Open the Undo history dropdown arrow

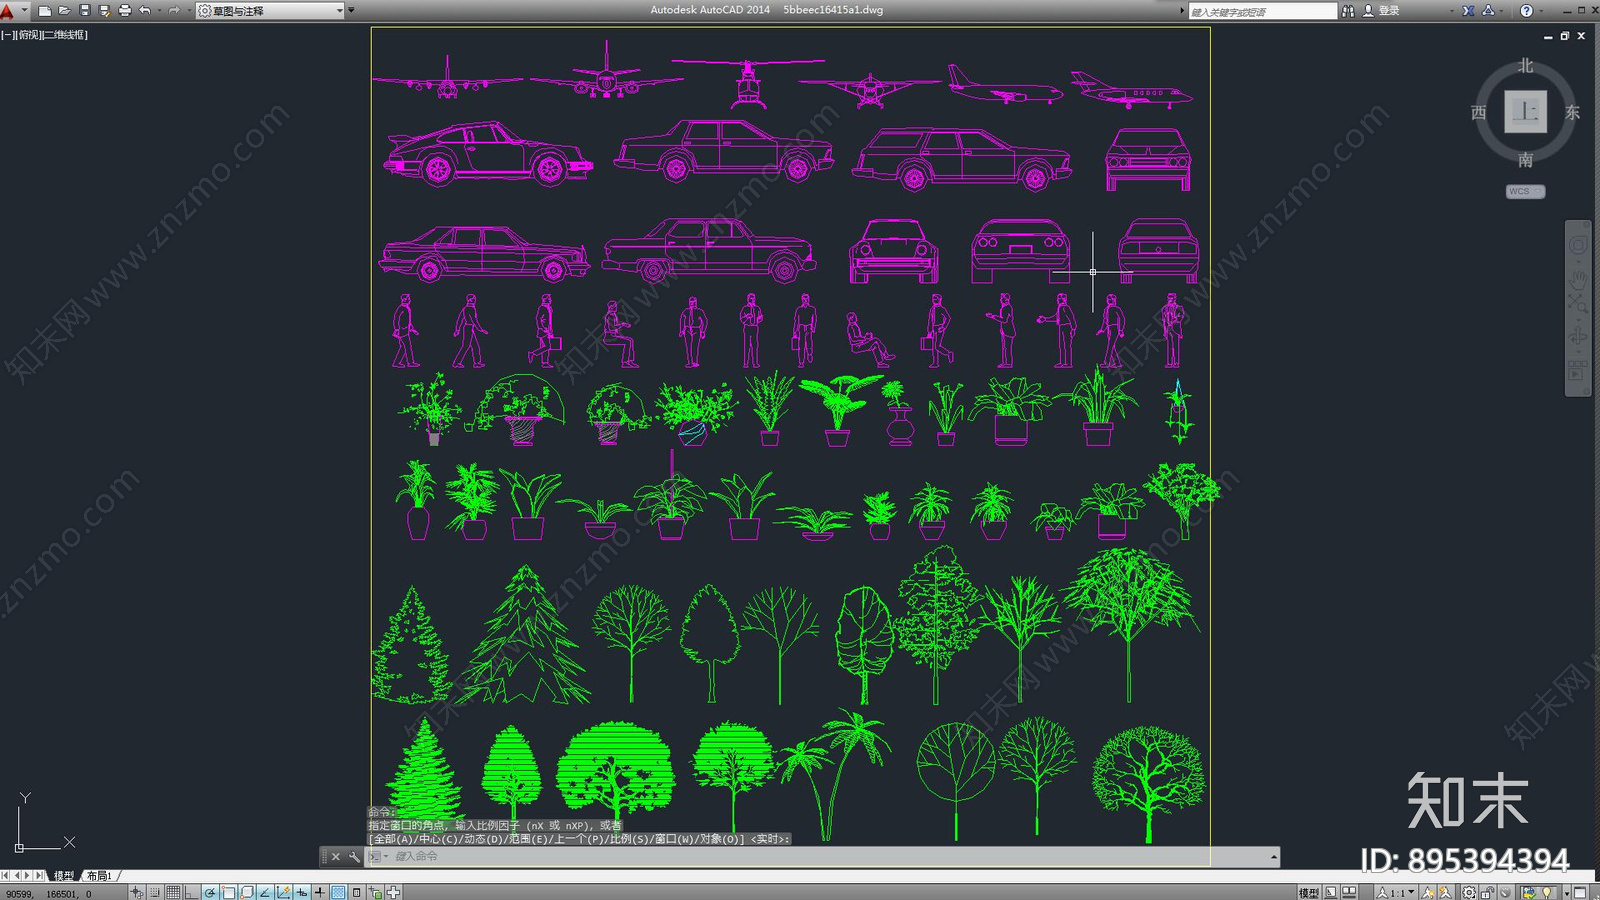coord(159,11)
